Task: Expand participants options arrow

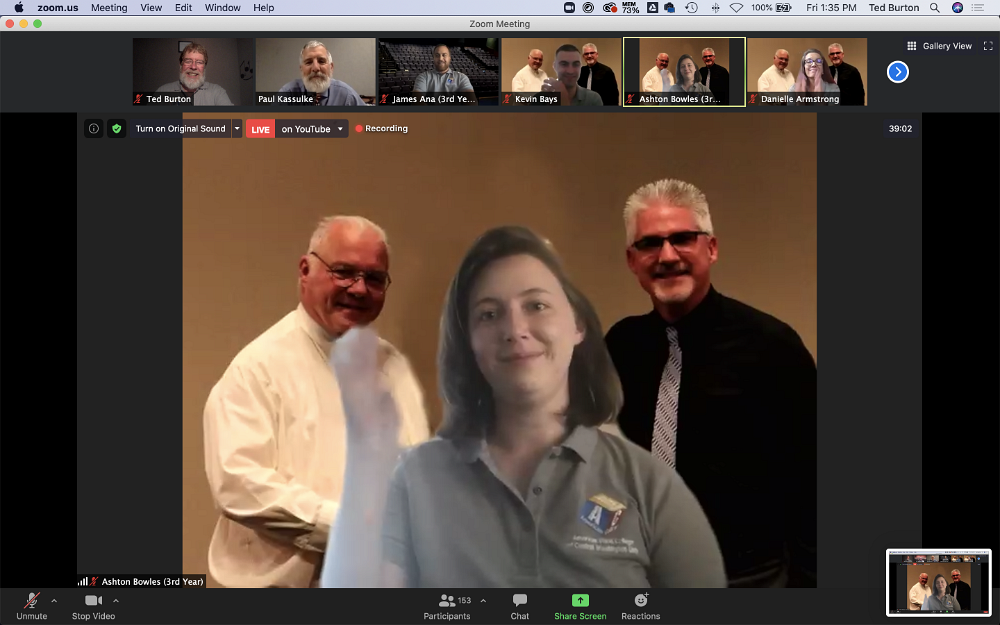Action: (483, 600)
